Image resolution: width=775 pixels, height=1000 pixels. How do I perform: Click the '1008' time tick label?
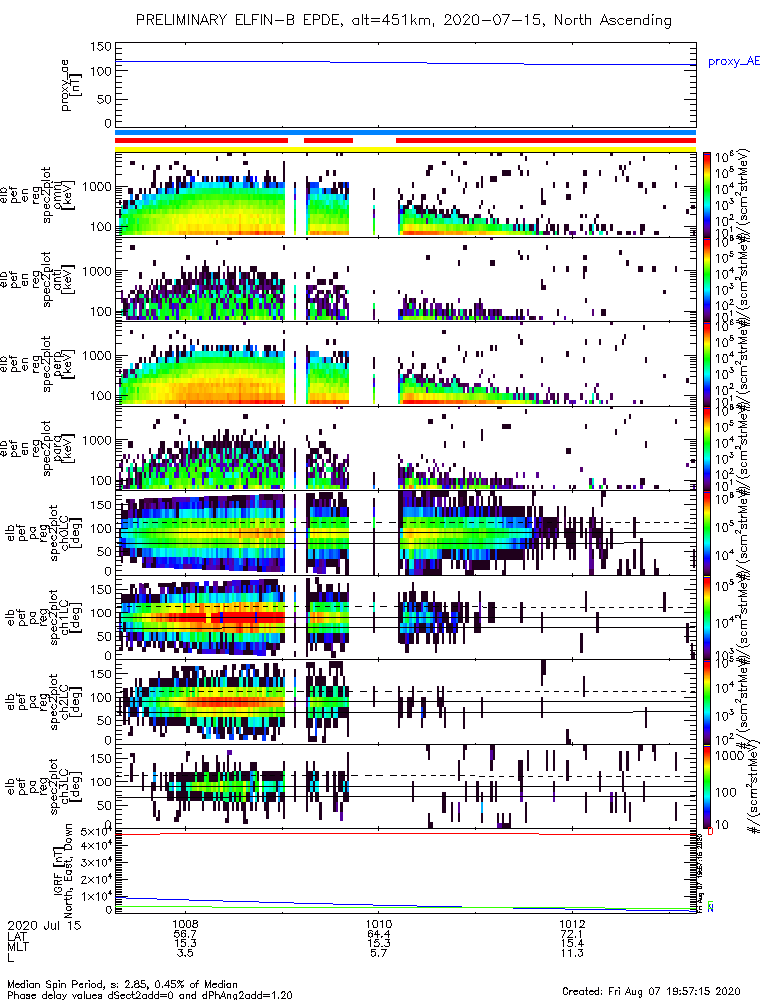click(x=185, y=923)
